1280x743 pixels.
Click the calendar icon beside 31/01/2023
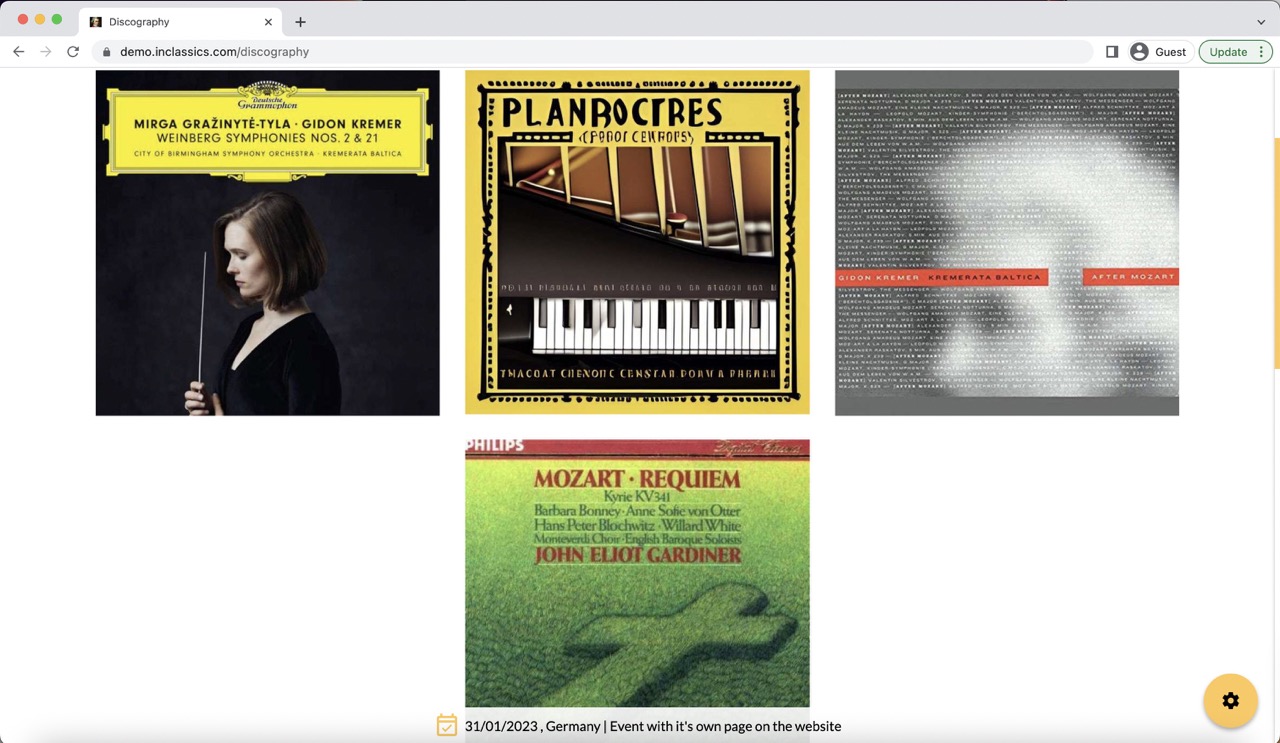click(x=447, y=726)
